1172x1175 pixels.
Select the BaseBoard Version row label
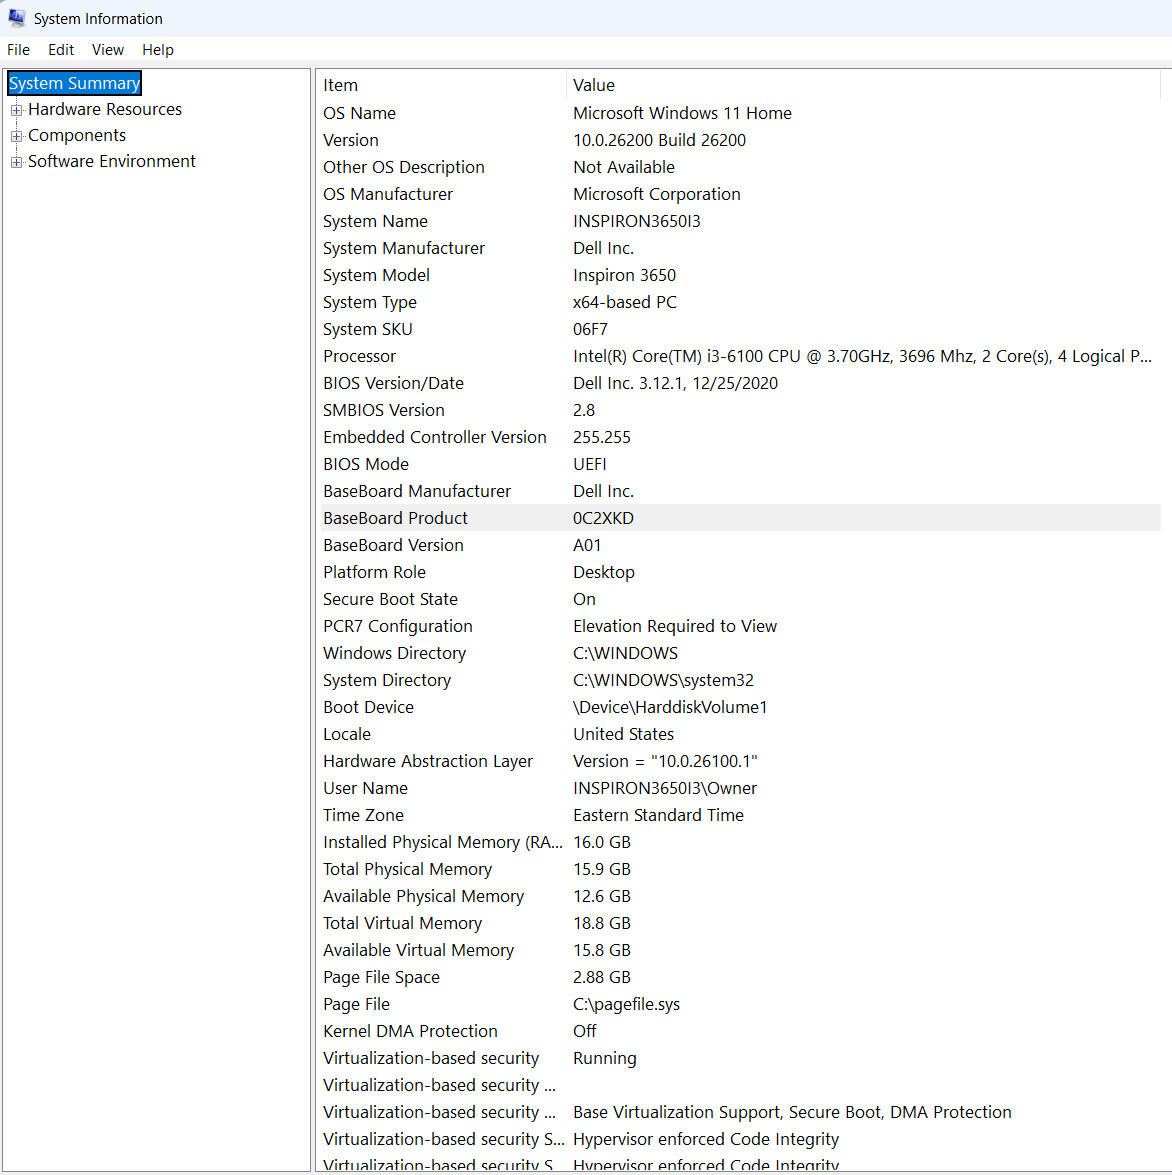pos(393,545)
